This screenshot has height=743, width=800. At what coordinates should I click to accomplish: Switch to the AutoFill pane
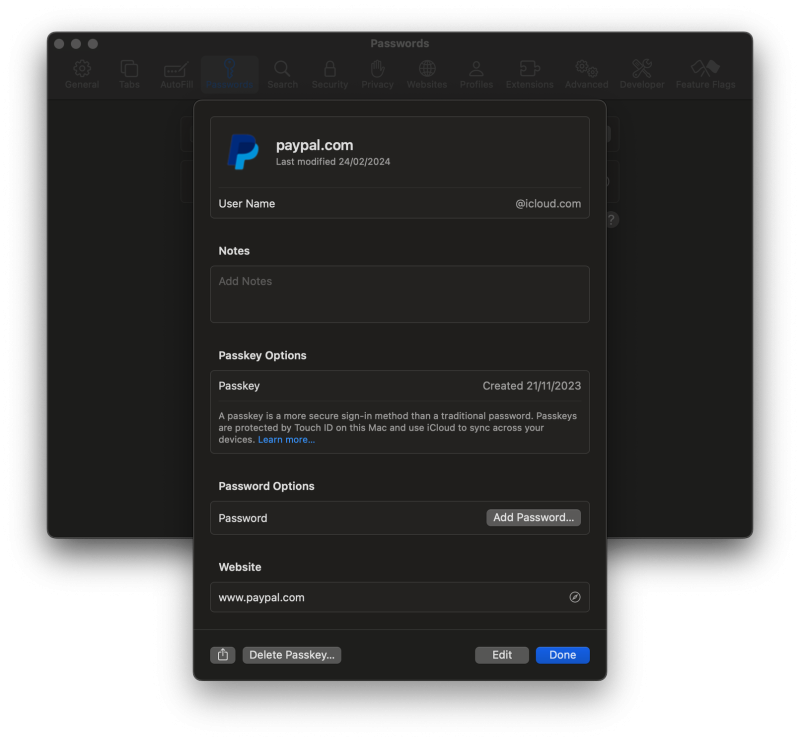[177, 75]
